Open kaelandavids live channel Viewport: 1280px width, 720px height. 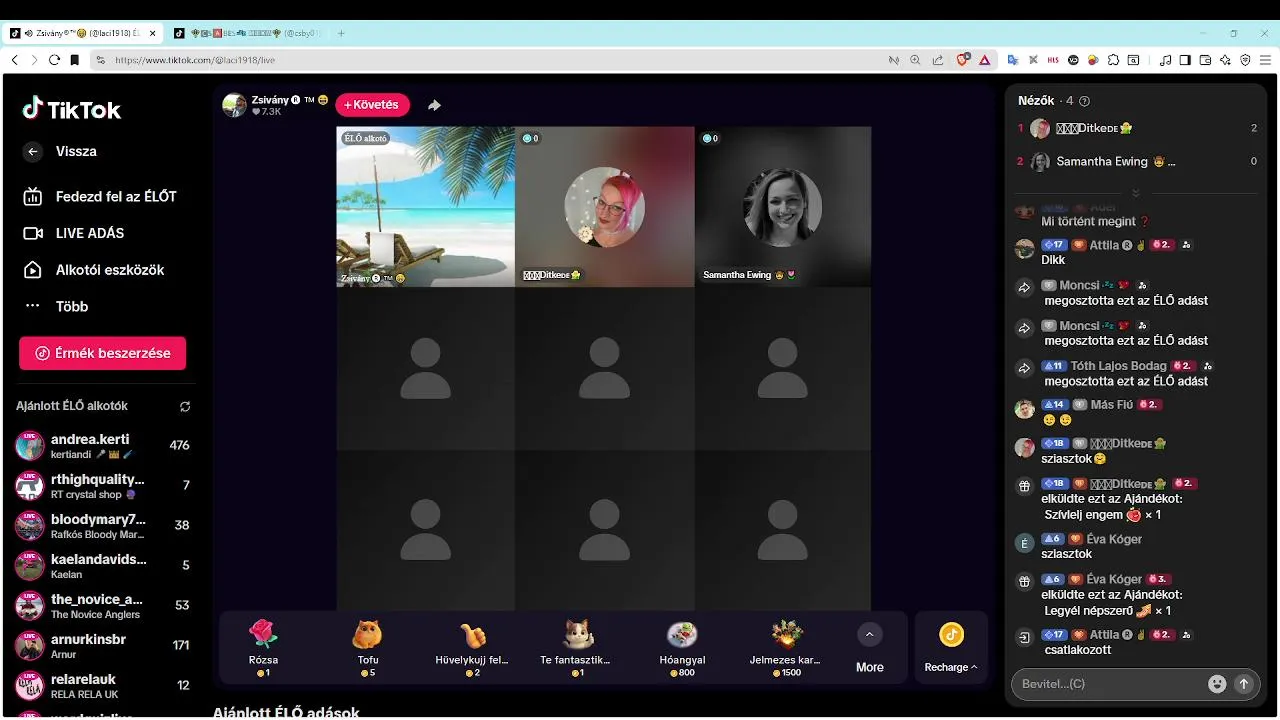[102, 566]
